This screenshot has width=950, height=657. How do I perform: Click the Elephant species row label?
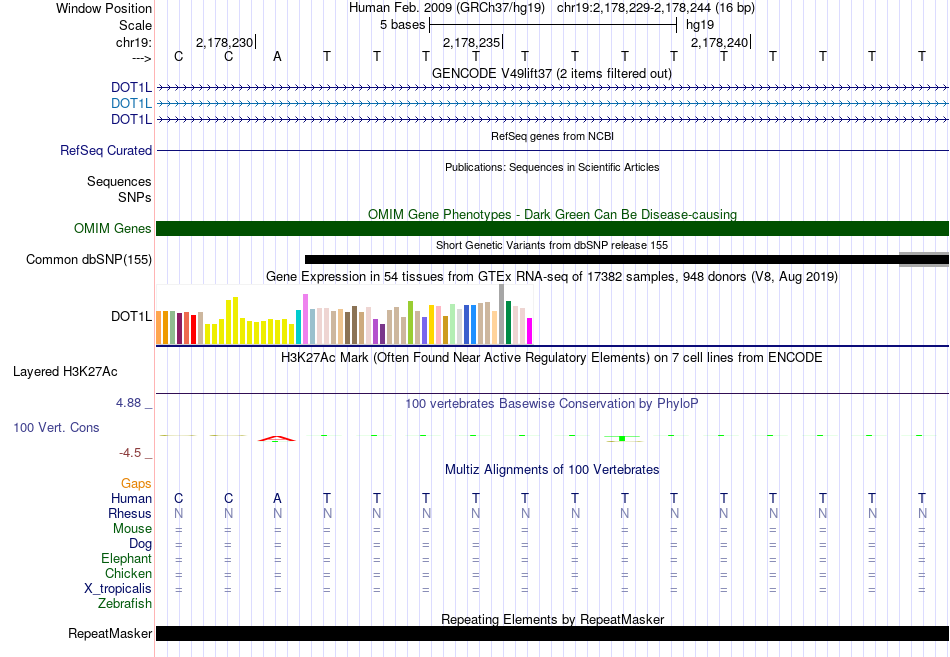[126, 559]
